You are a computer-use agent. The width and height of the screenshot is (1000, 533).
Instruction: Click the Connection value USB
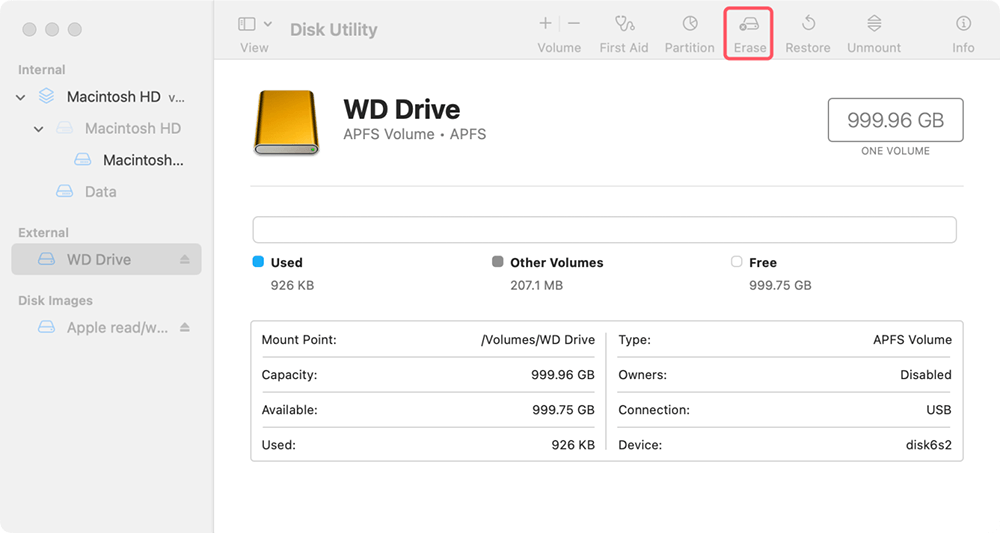point(939,410)
